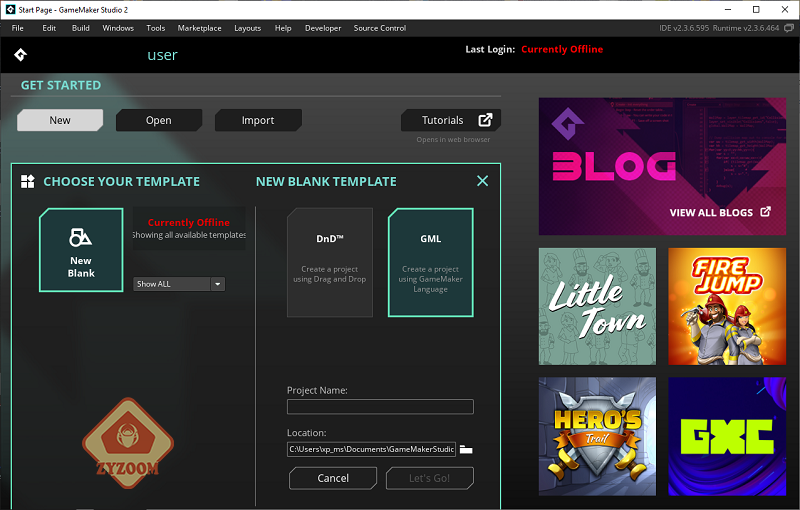Click the external link icon beside View All Blogs
800x510 pixels.
(765, 212)
